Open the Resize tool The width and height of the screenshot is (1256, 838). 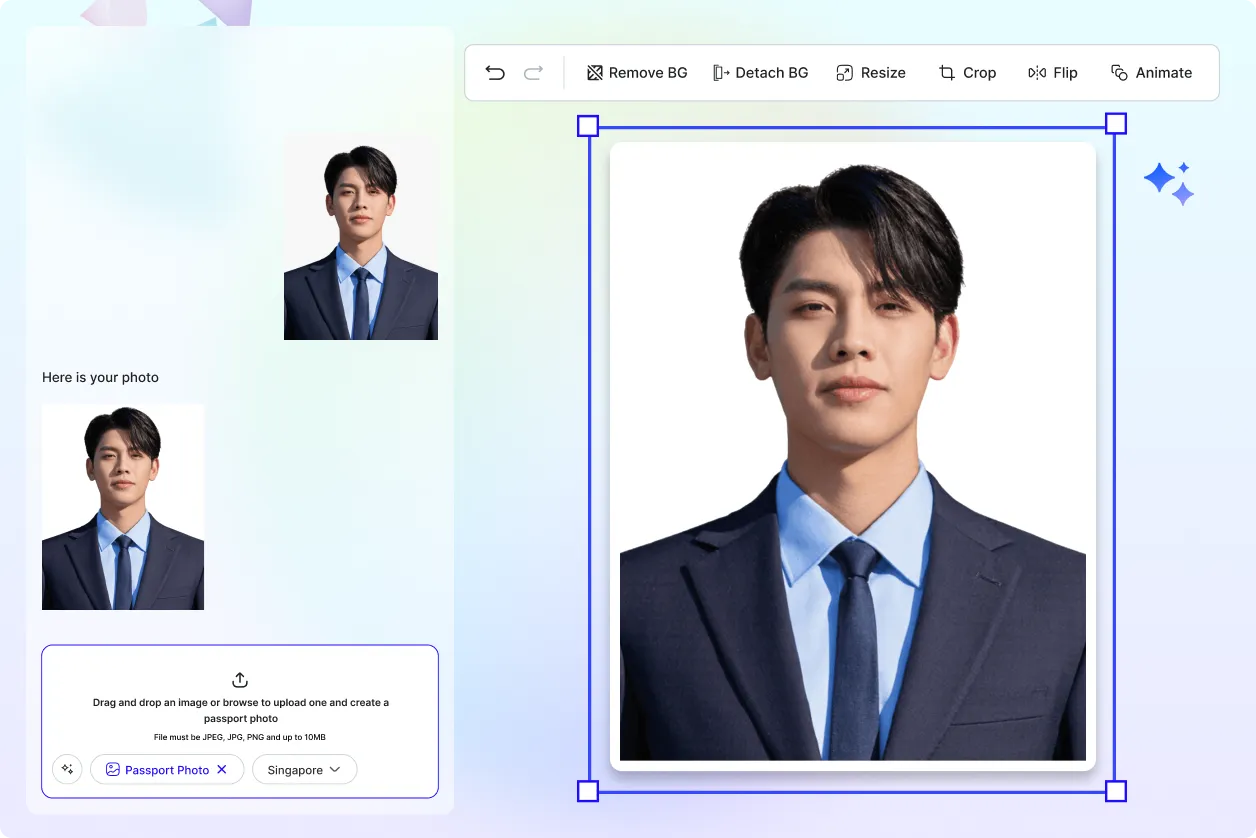[x=870, y=72]
